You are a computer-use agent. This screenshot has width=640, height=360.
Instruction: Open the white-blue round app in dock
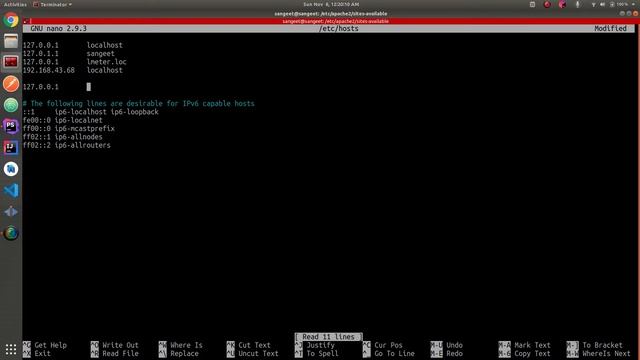11,169
